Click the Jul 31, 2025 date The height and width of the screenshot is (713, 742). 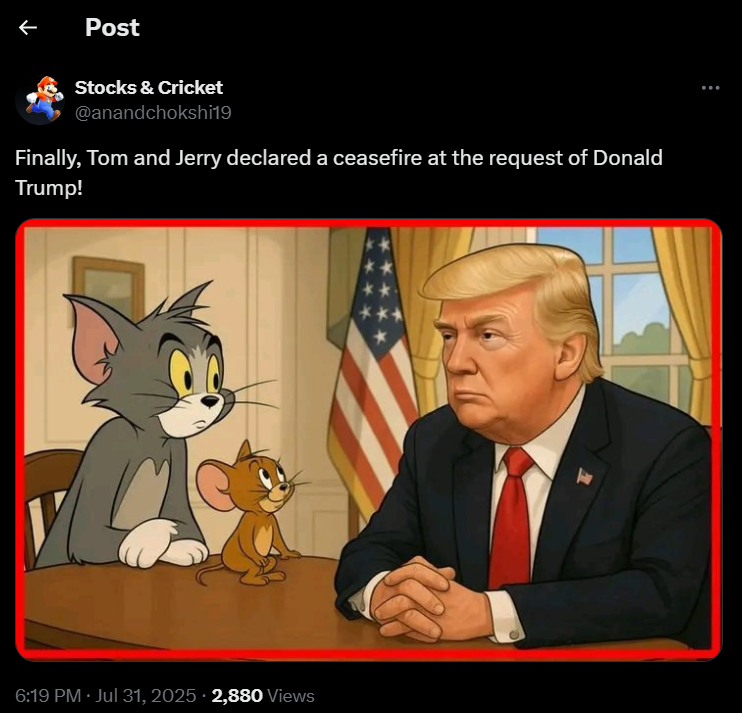(146, 695)
